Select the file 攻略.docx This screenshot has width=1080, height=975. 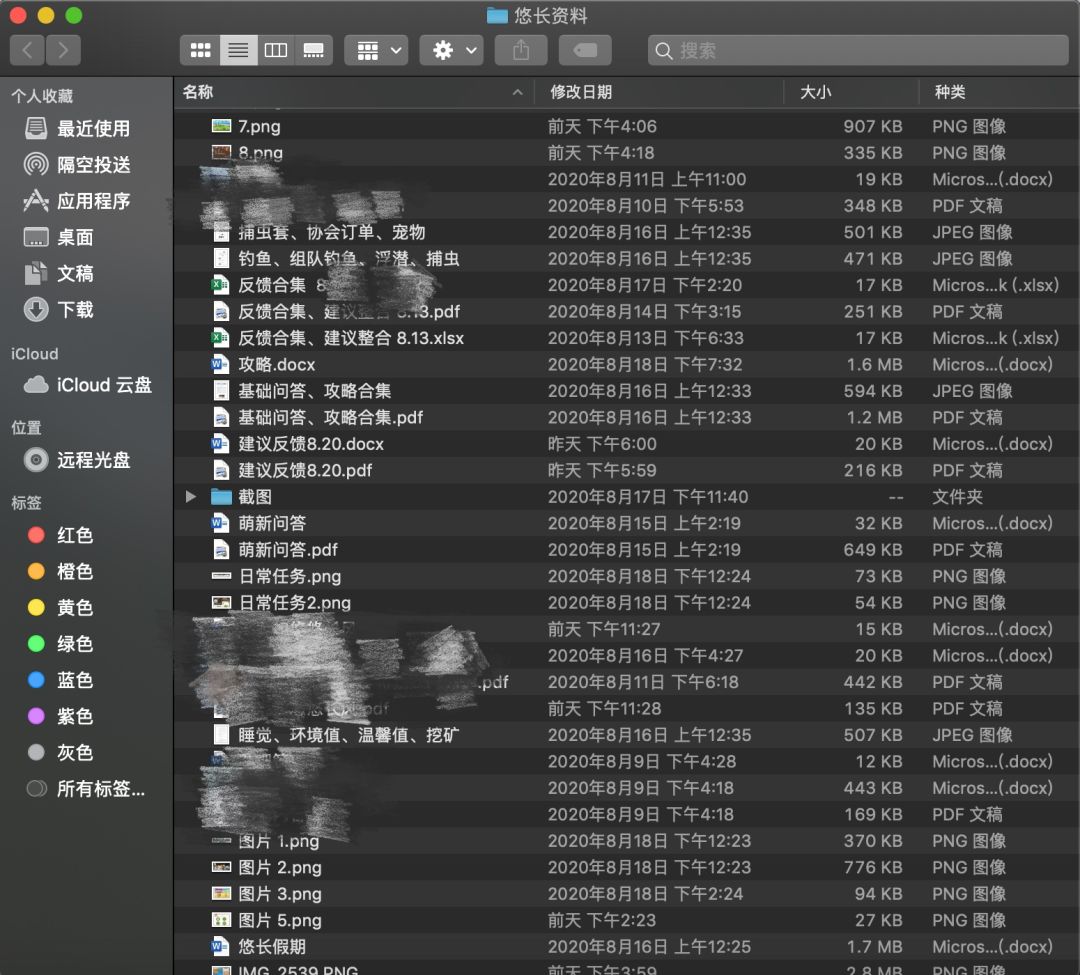[x=276, y=364]
